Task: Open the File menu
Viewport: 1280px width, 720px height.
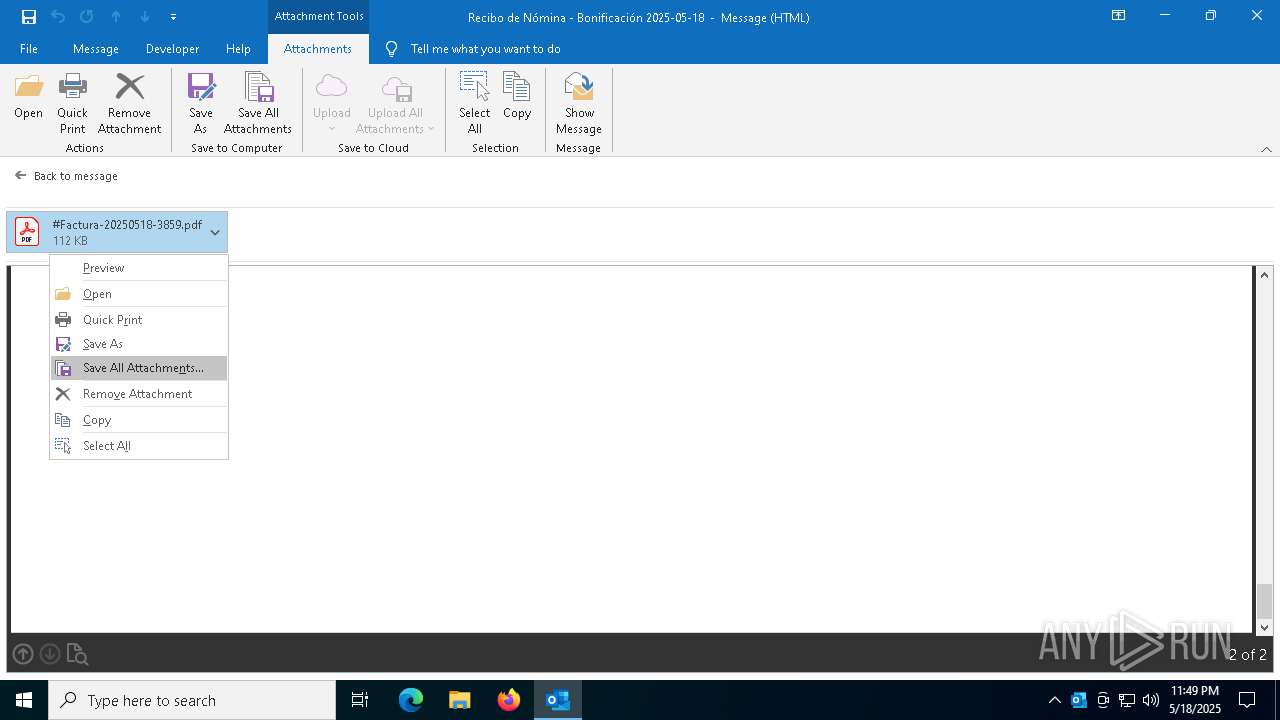Action: point(29,49)
